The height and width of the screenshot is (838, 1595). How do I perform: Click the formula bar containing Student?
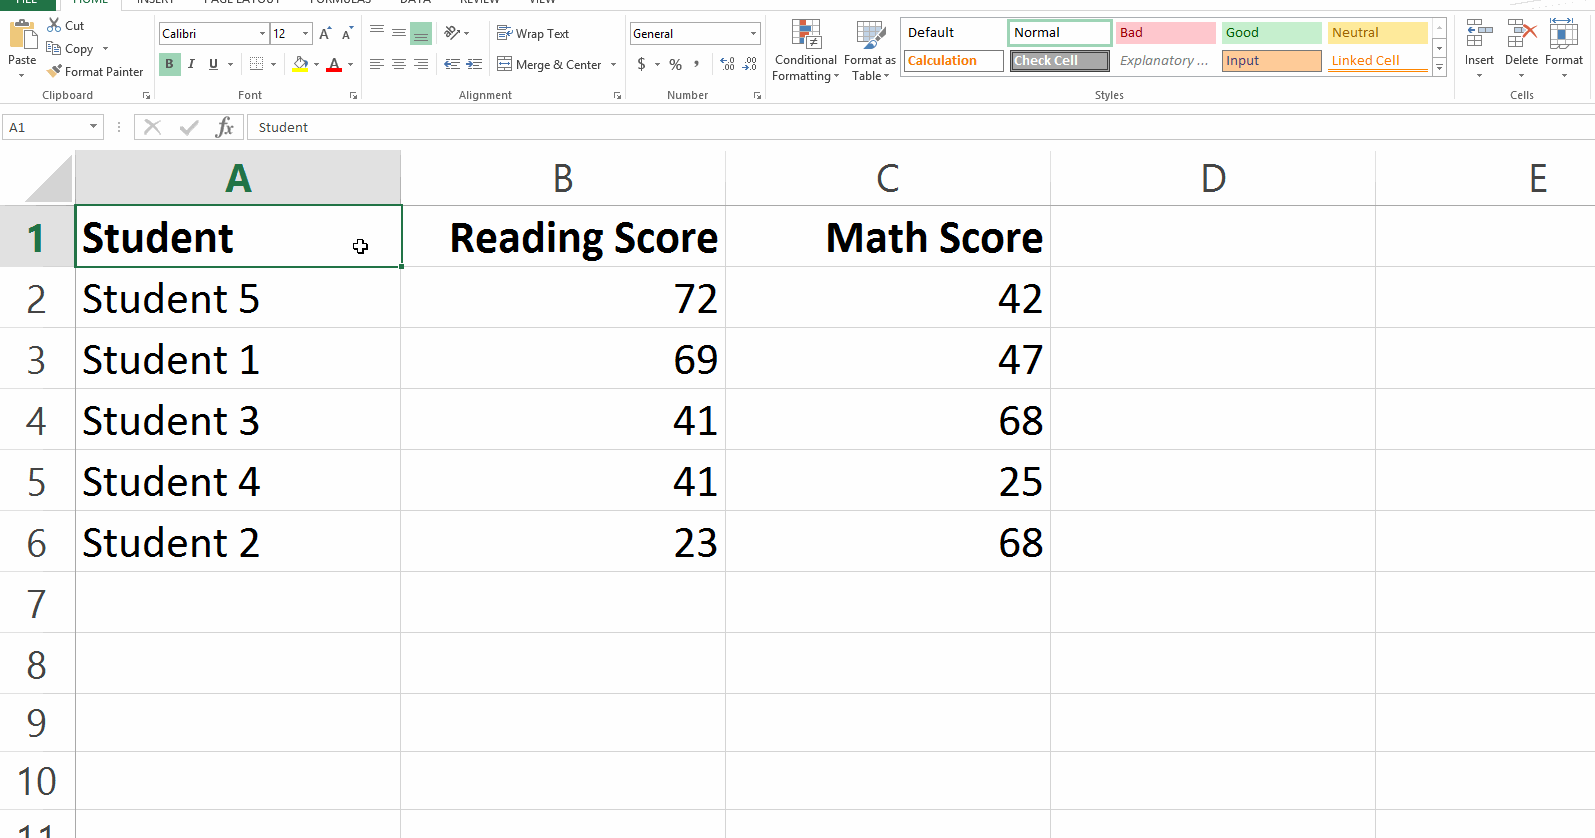[920, 127]
